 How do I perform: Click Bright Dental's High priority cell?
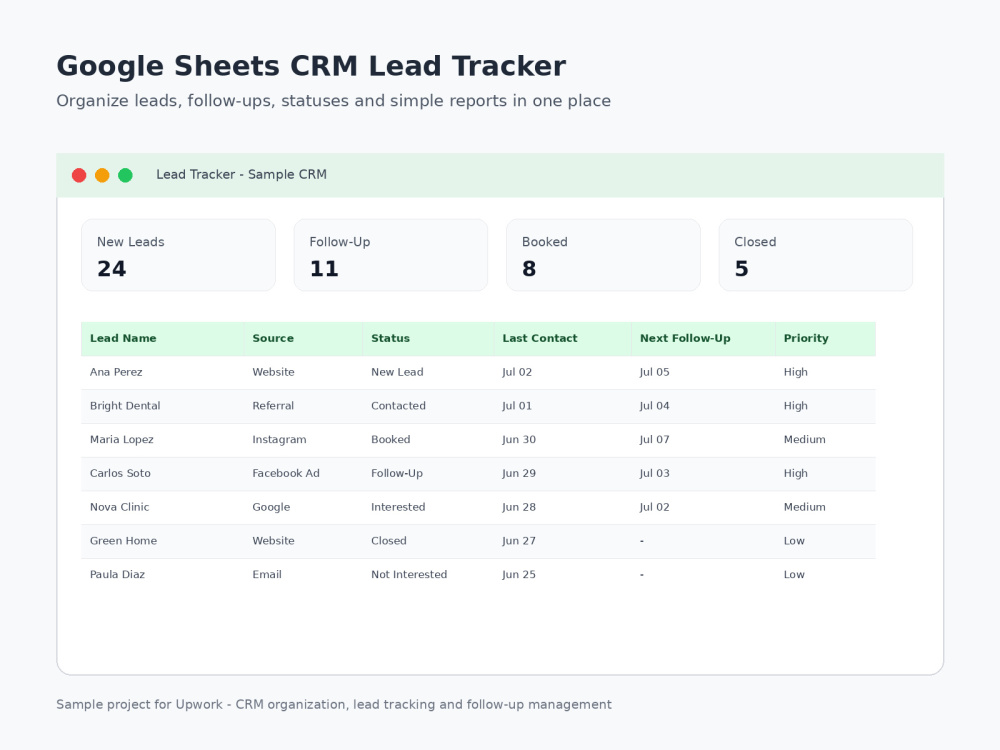point(825,406)
